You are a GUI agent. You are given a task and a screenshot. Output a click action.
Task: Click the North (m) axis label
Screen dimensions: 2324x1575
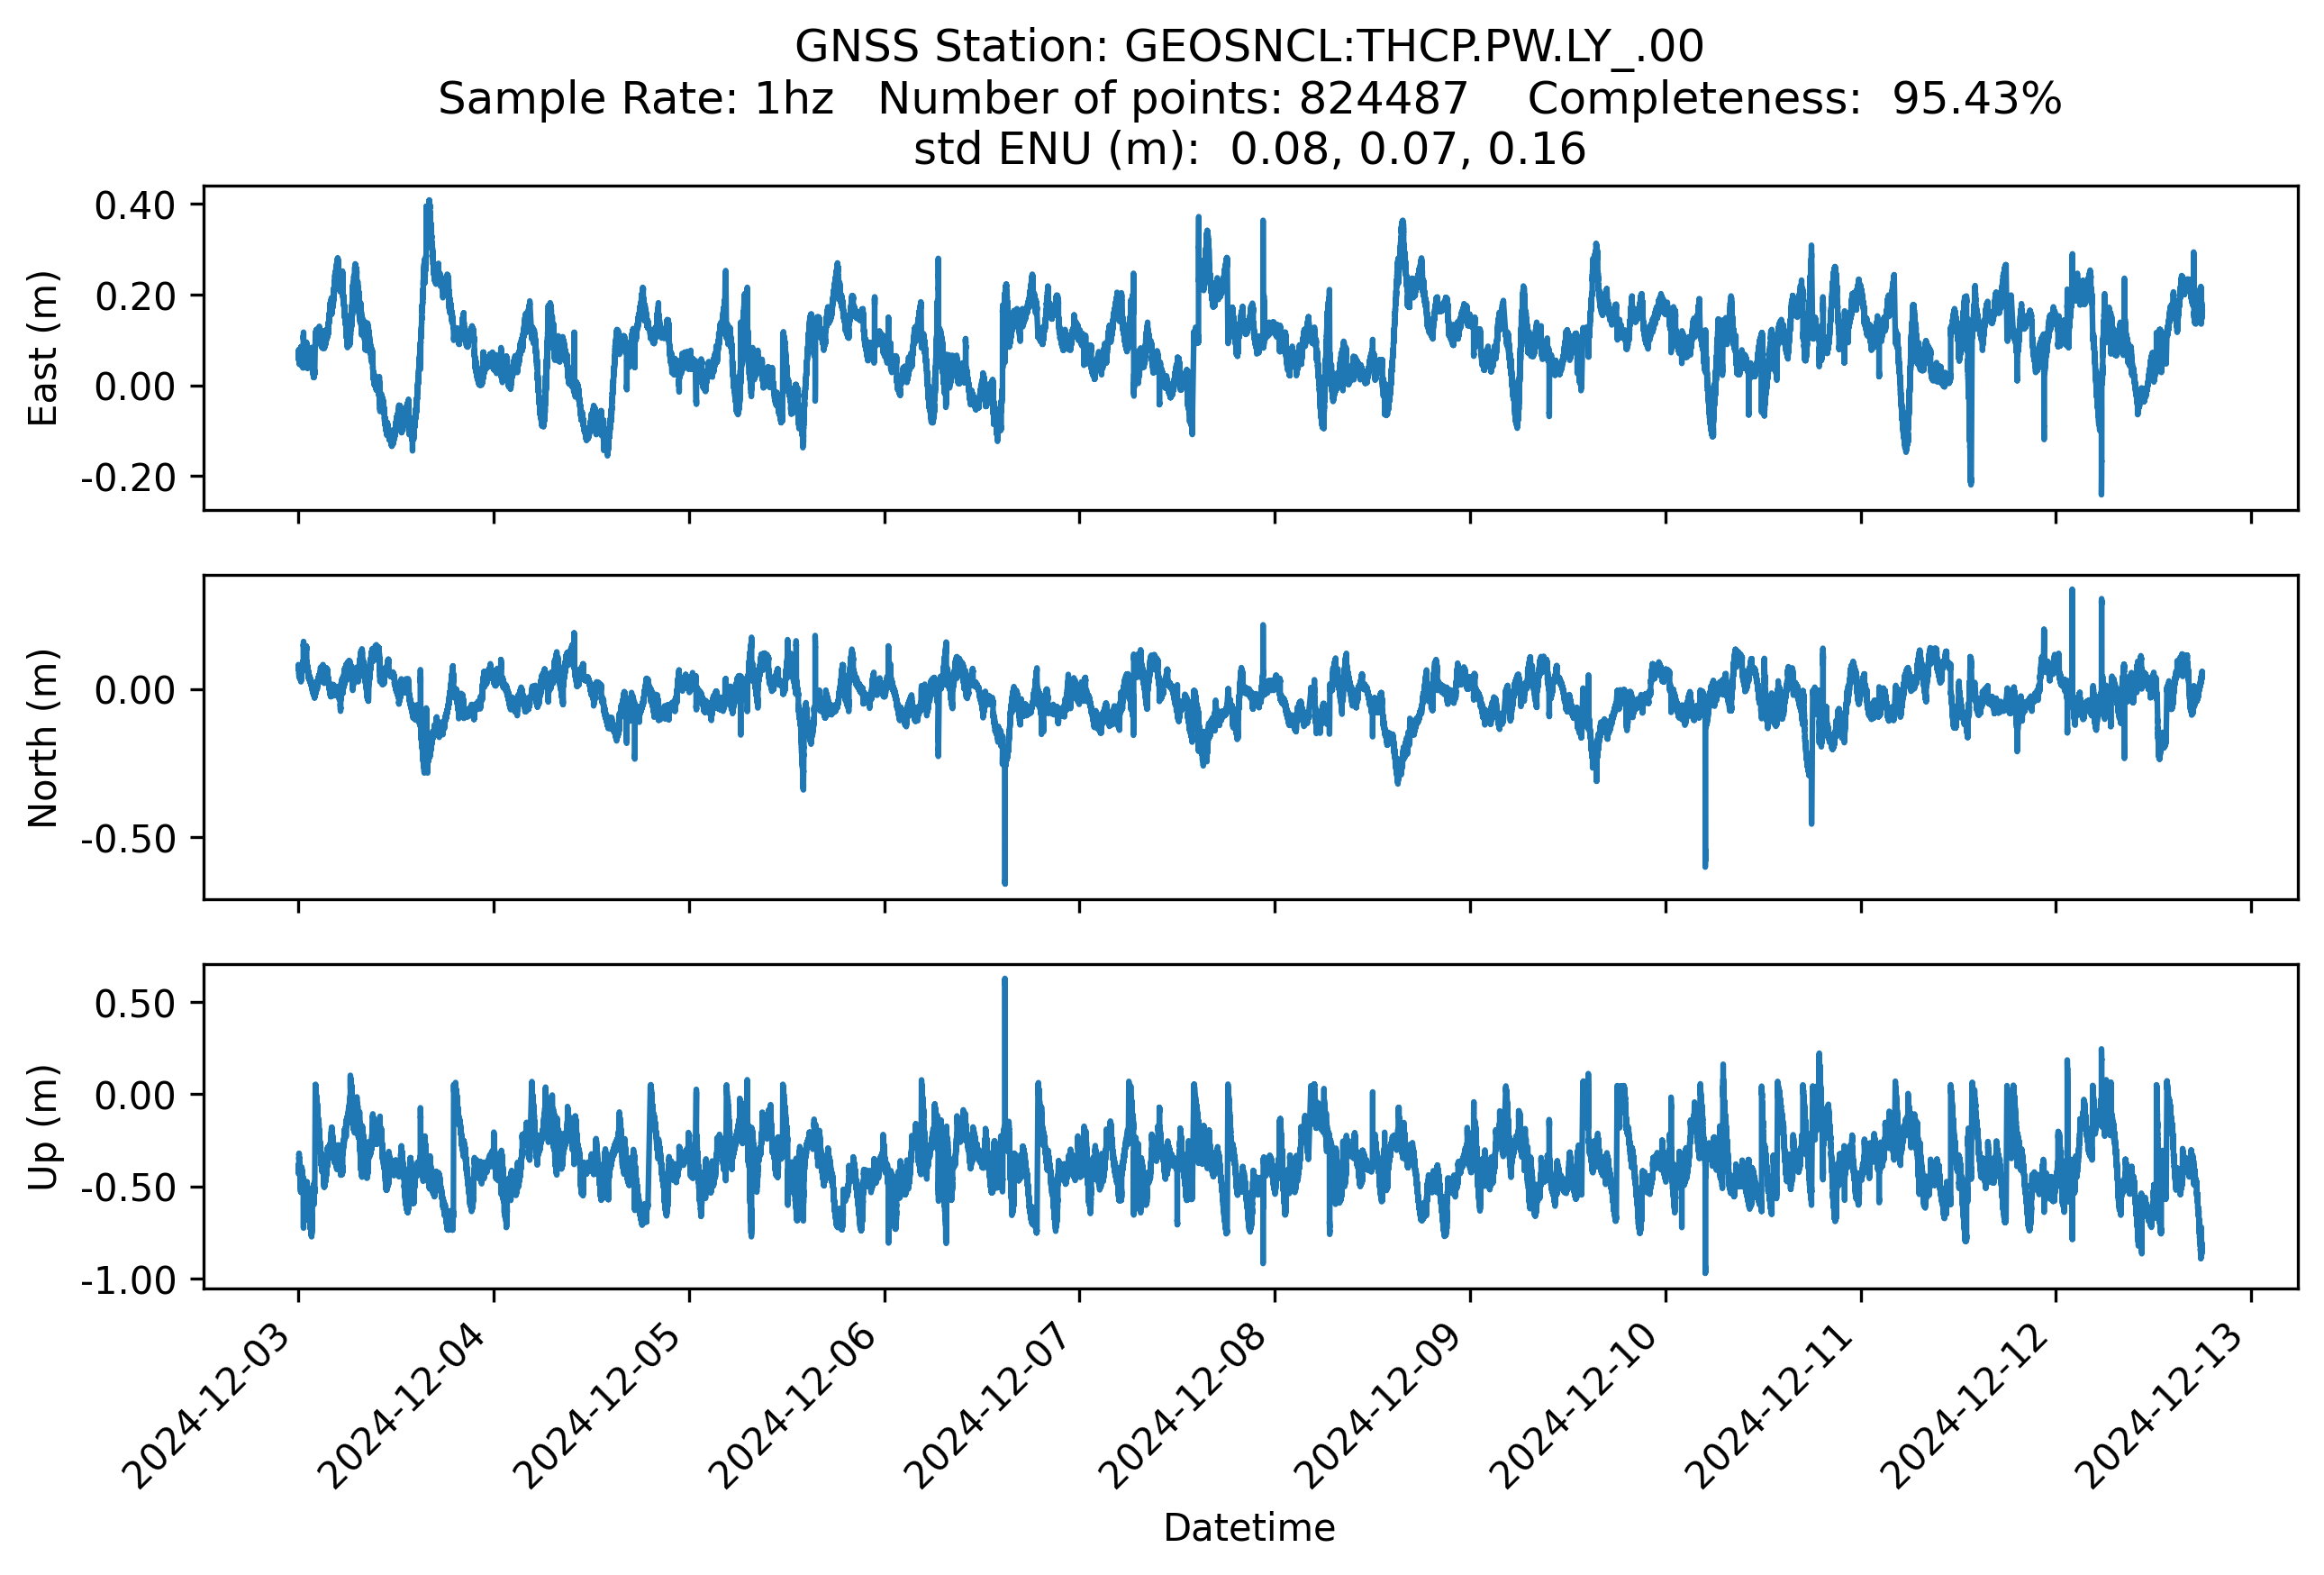tap(42, 738)
